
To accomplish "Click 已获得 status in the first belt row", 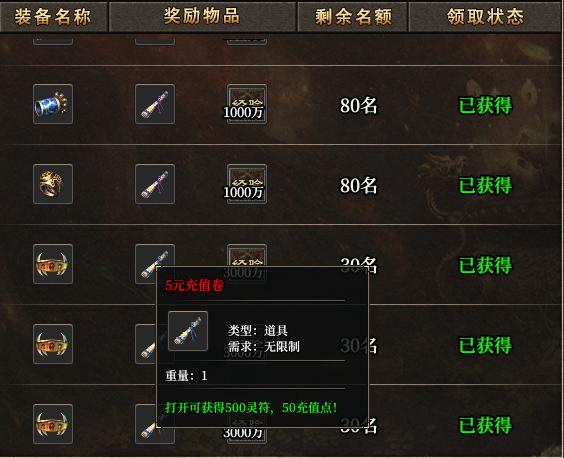I will click(x=485, y=265).
